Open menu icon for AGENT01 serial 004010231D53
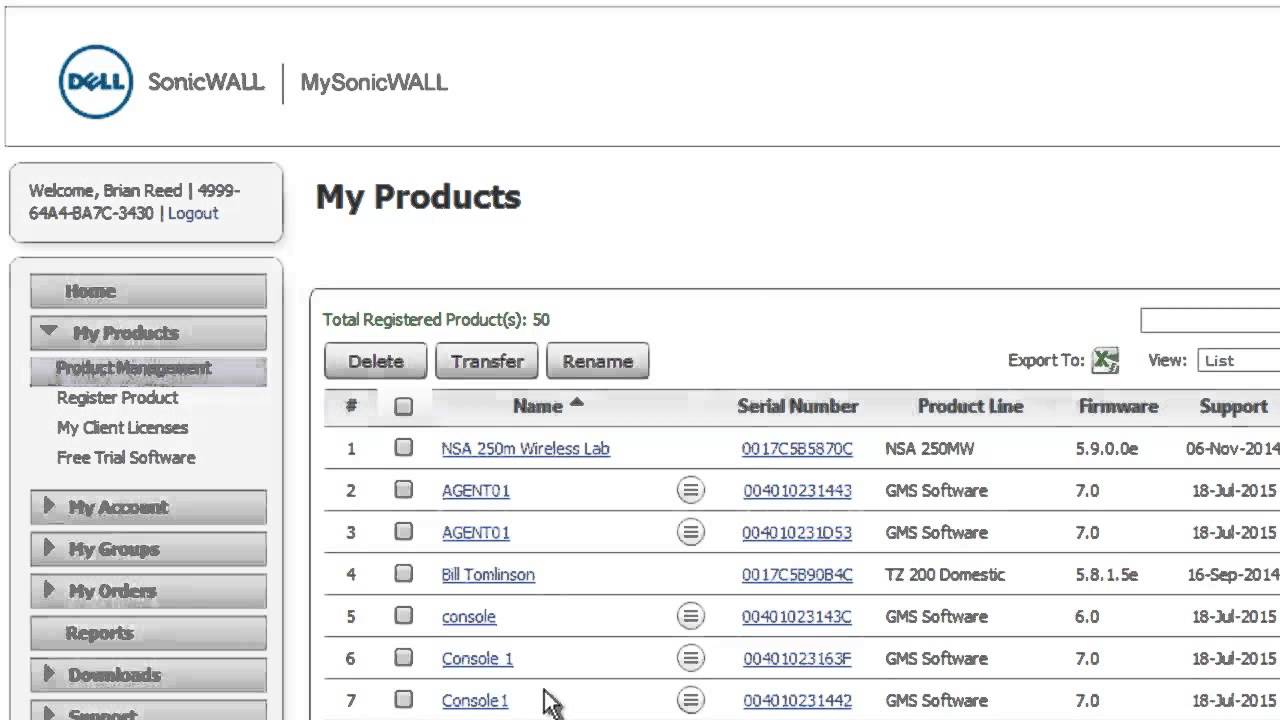 point(690,532)
